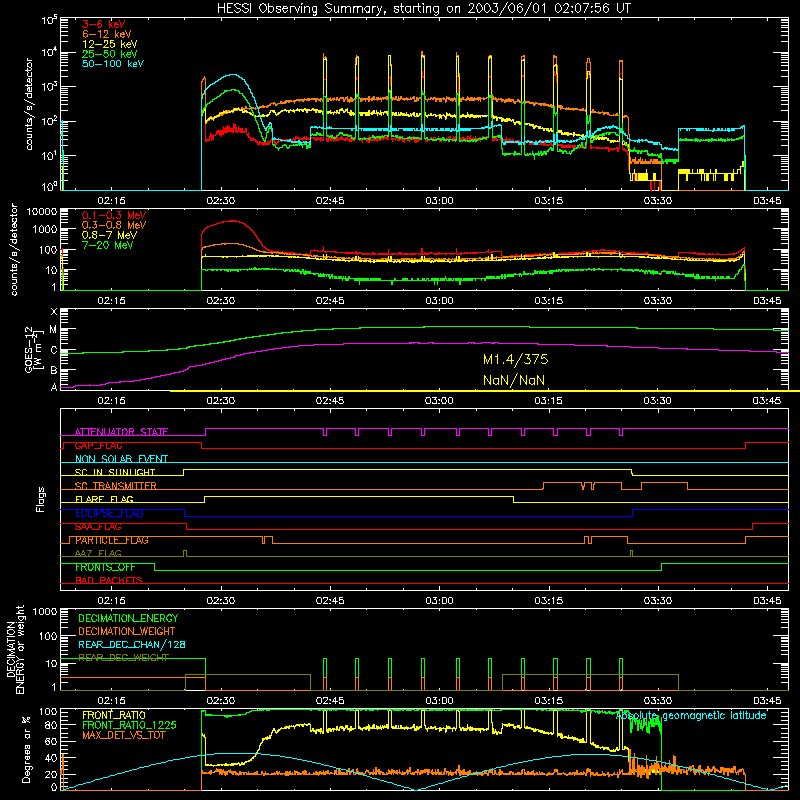Click the M class tick on GOES axis
The width and height of the screenshot is (800, 800).
point(54,330)
